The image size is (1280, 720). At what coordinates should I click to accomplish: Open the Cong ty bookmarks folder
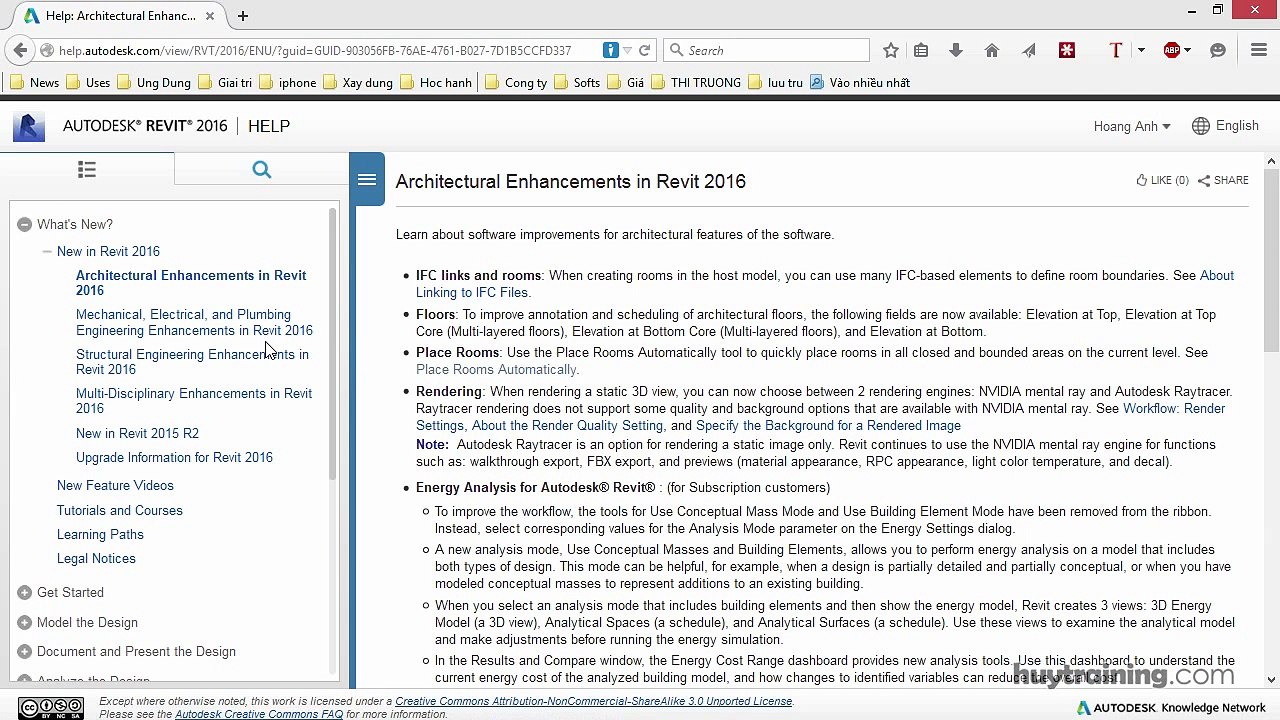(516, 82)
